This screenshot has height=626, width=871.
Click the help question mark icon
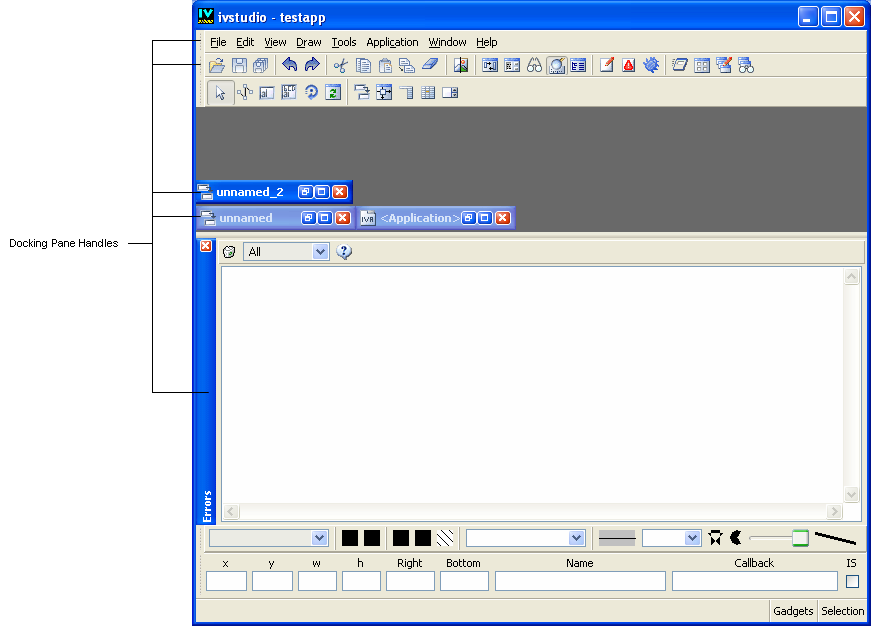coord(344,252)
